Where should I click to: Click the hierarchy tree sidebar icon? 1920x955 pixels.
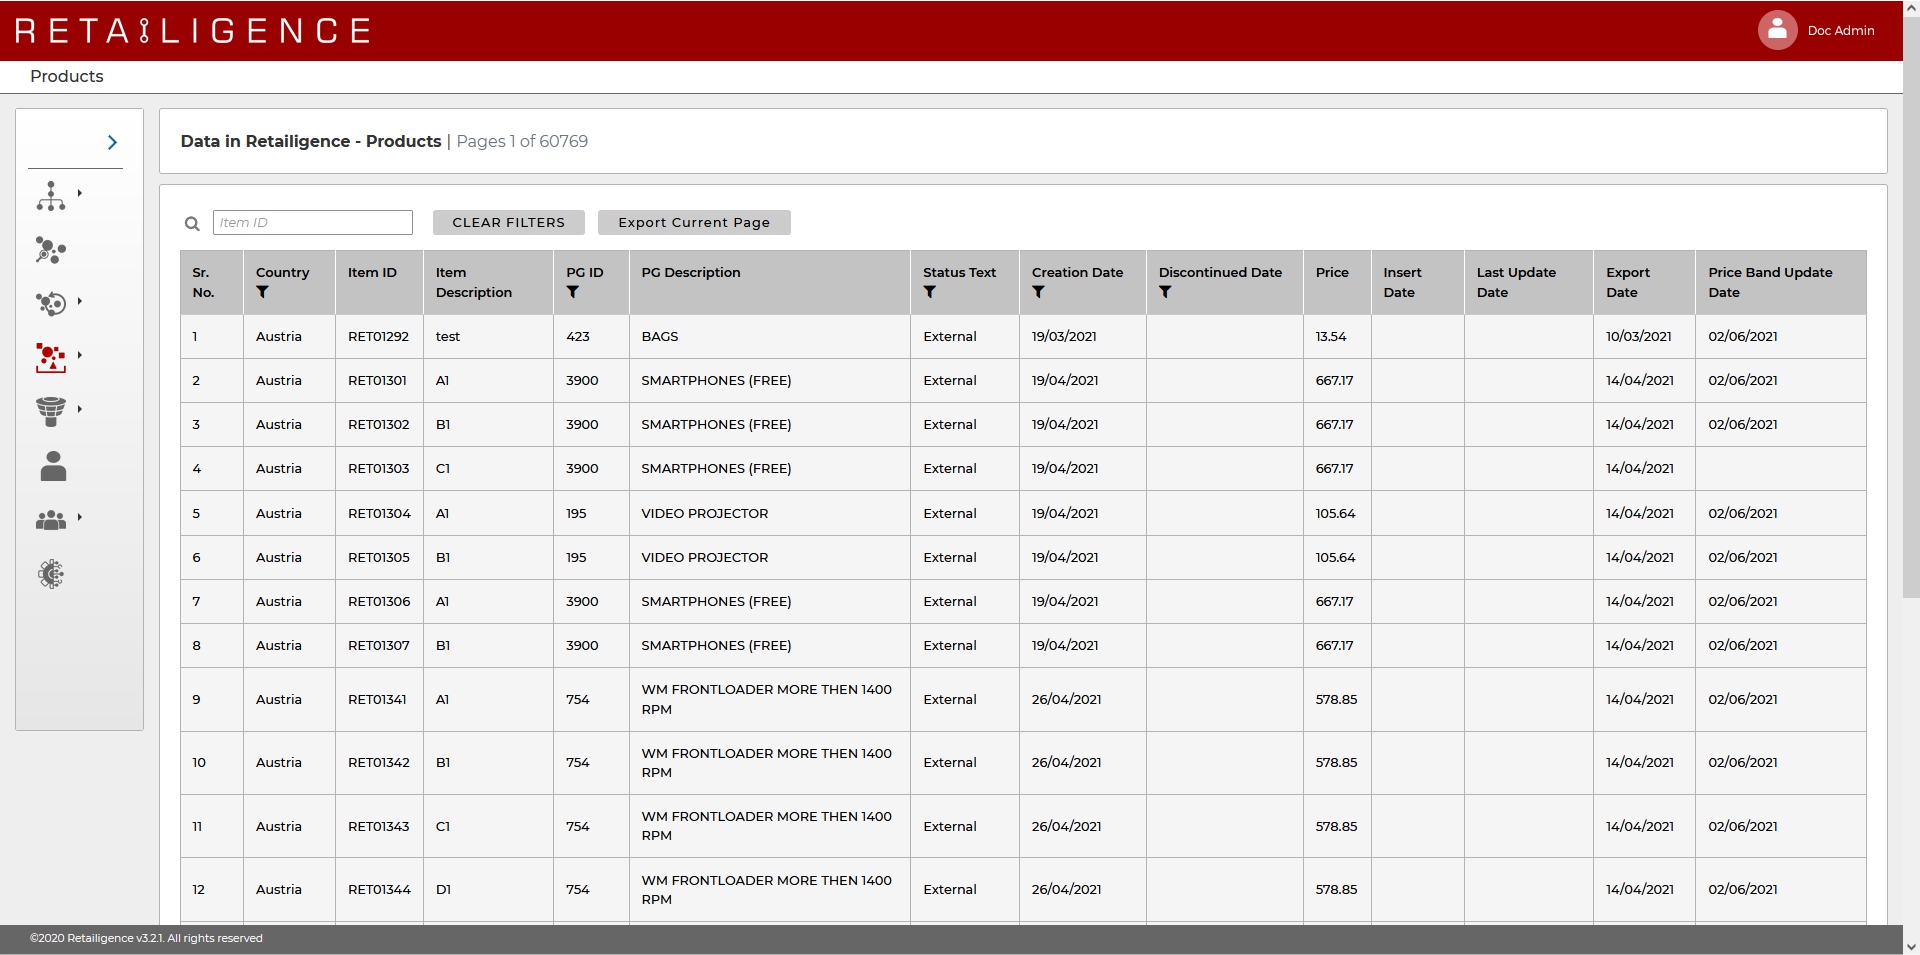point(50,196)
